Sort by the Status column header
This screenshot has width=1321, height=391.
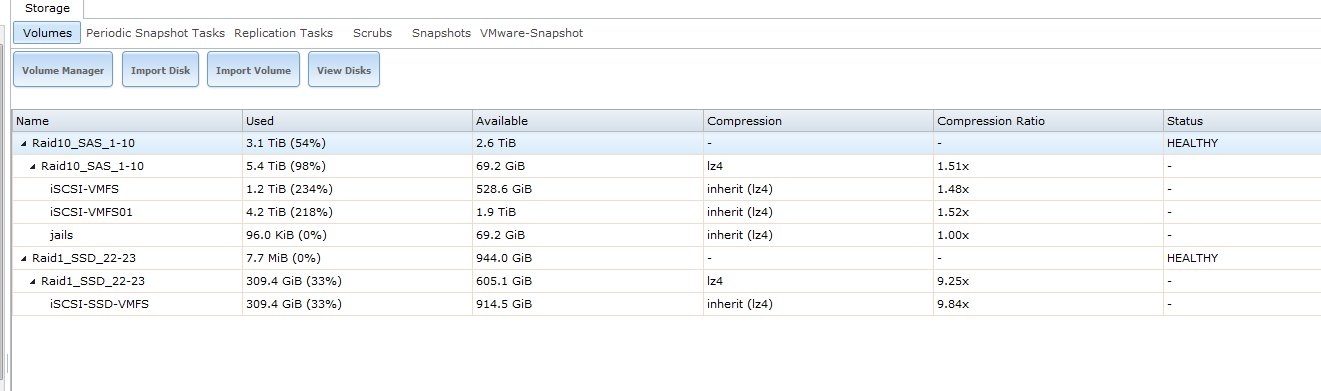point(1241,121)
